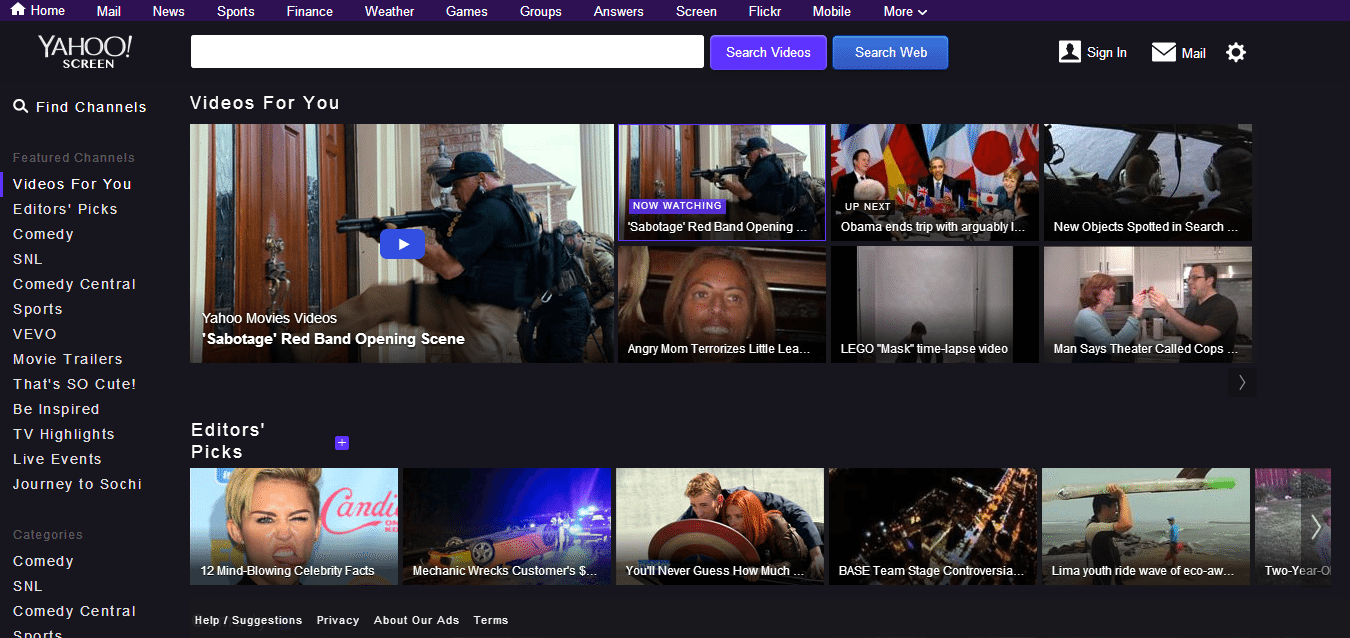Click the video search input field
Screen dimensions: 1350x638
[447, 52]
